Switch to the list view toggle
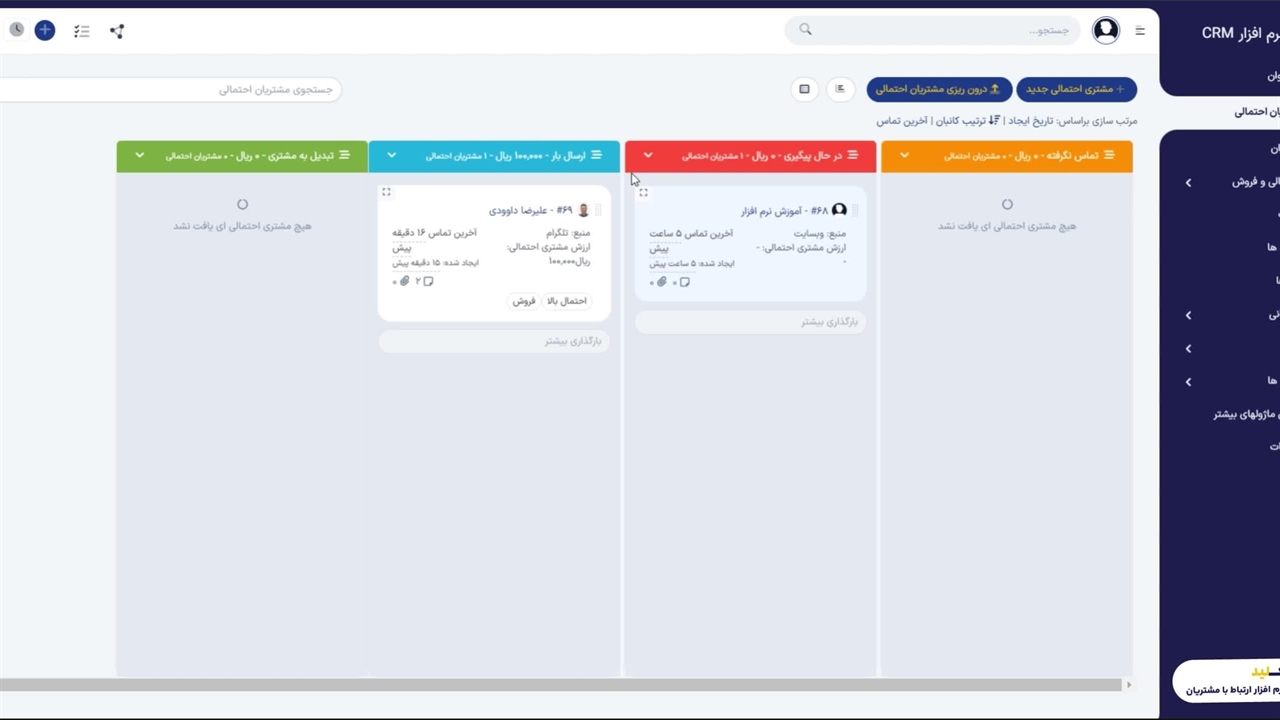 click(x=840, y=89)
